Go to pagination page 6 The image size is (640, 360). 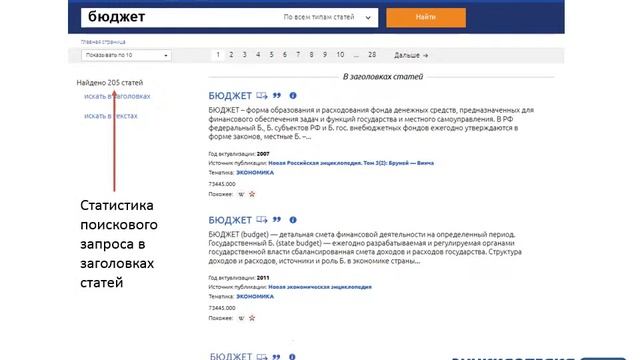pyautogui.click(x=284, y=55)
